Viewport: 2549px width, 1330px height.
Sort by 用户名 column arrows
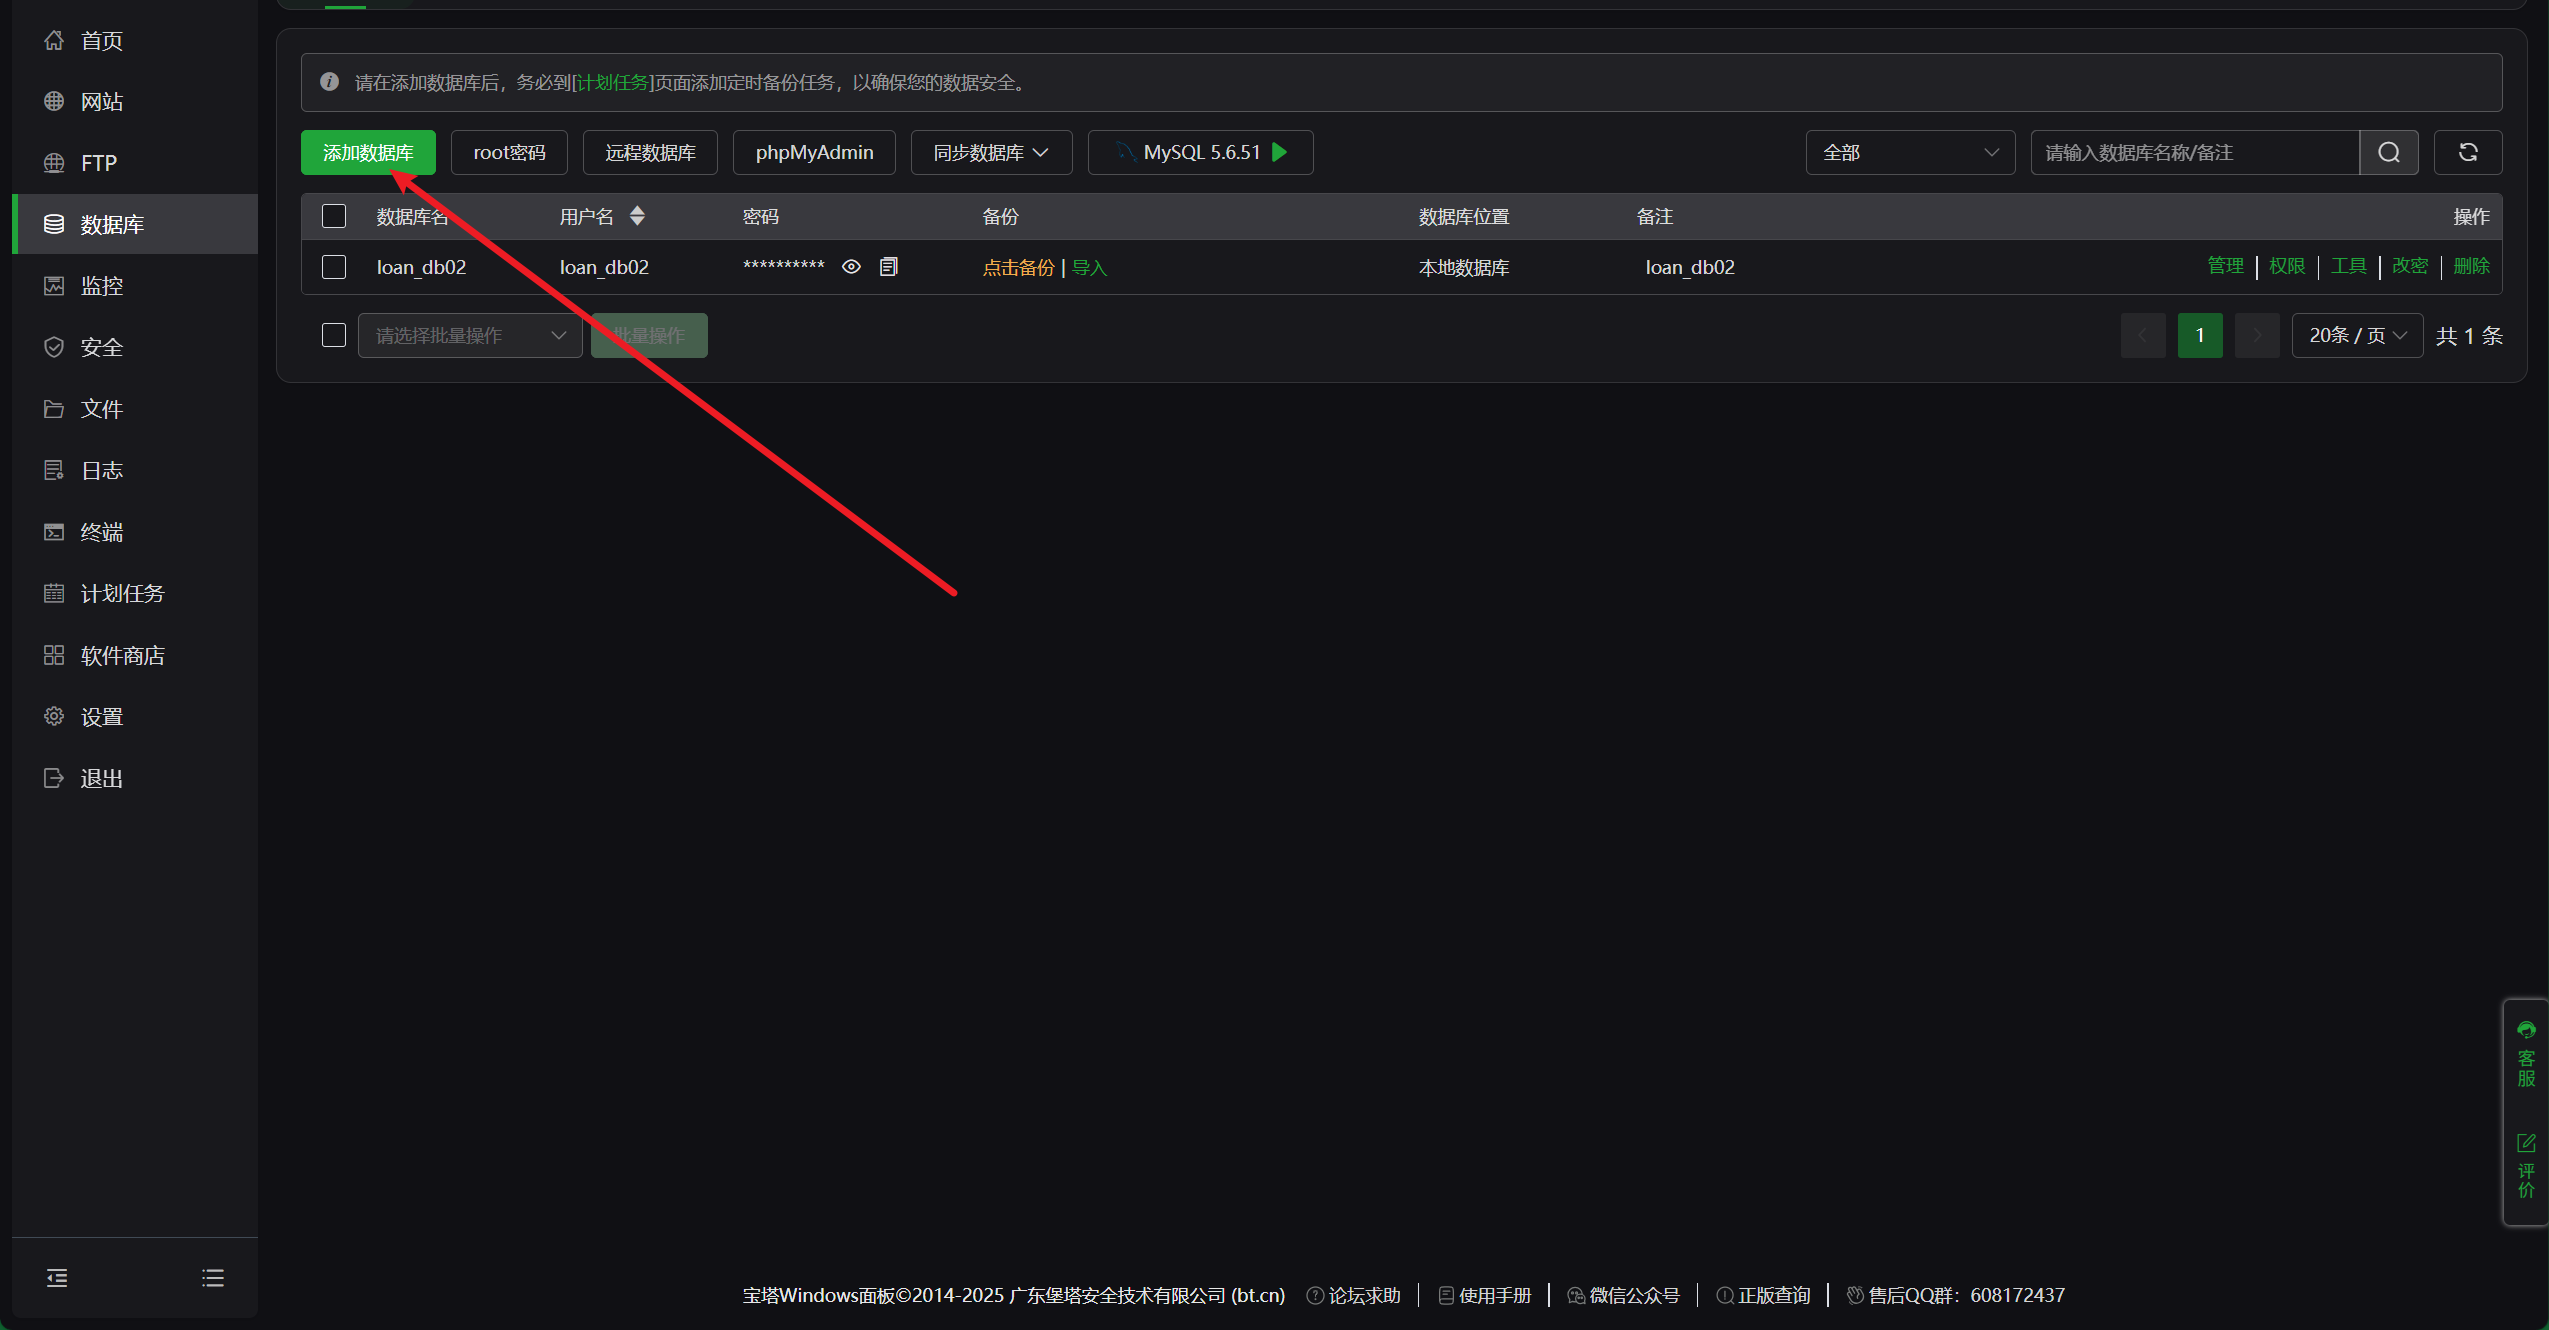pyautogui.click(x=637, y=216)
